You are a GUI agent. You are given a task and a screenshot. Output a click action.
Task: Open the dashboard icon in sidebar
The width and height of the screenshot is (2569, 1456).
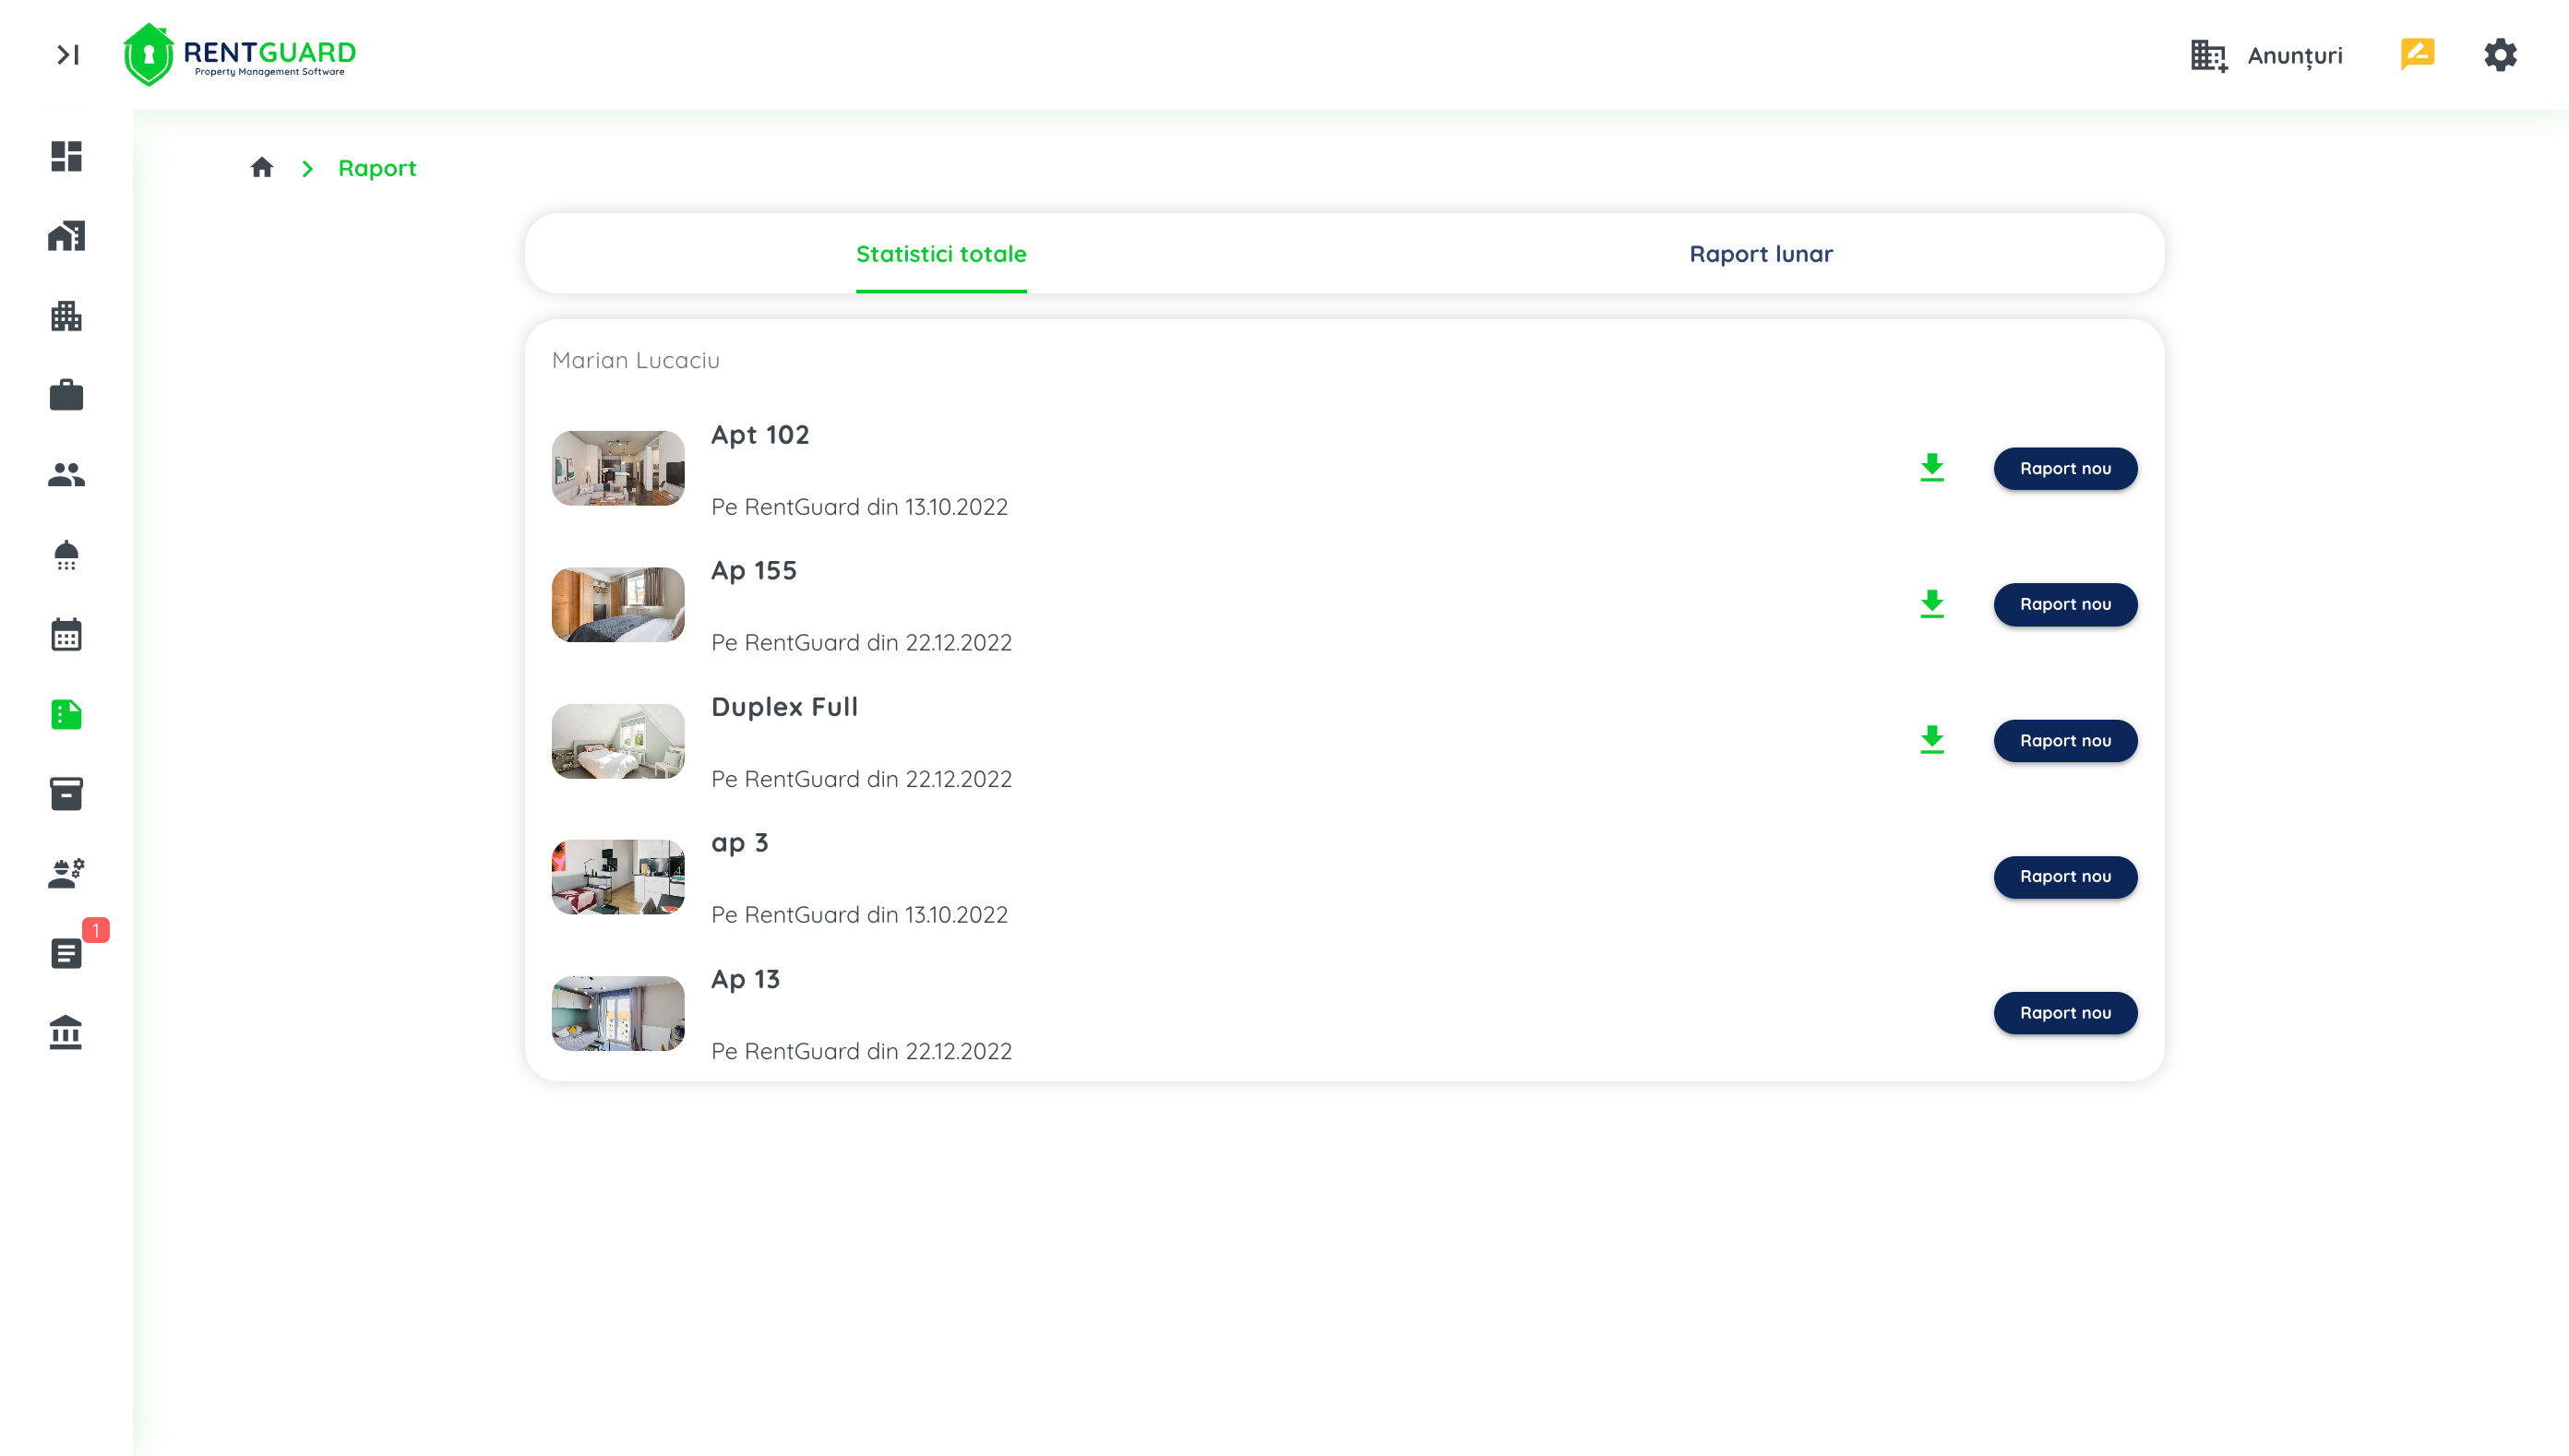point(66,156)
